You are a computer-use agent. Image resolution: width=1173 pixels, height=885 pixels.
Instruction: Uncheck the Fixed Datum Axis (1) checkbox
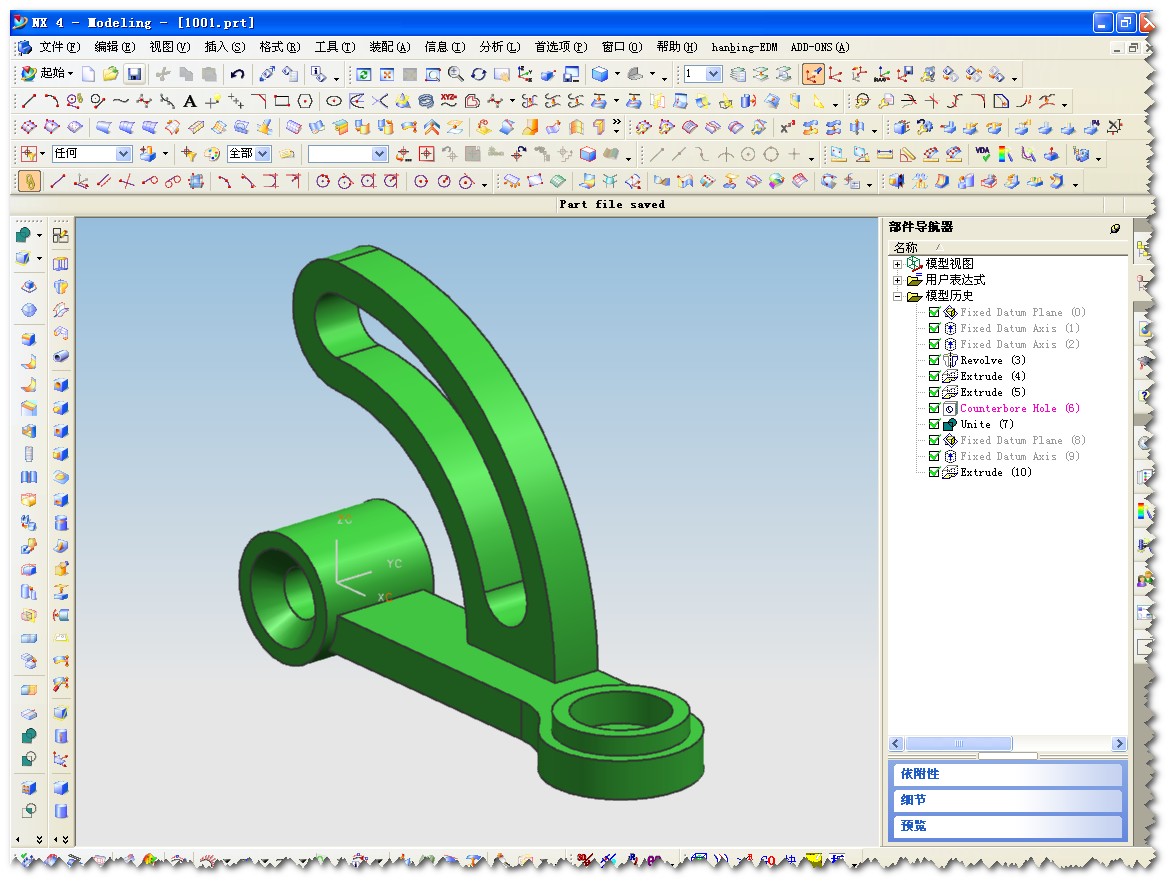click(934, 328)
